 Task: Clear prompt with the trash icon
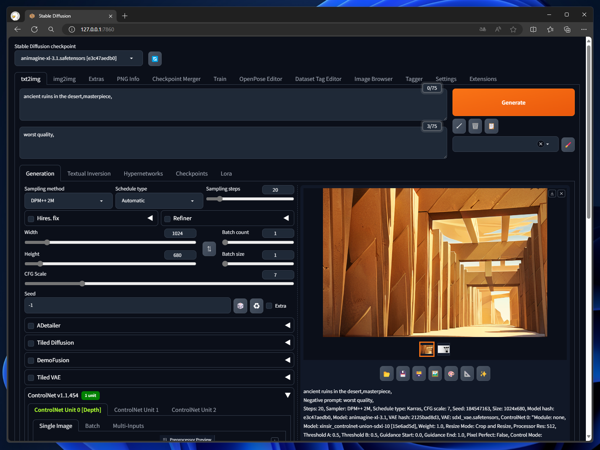pos(475,126)
